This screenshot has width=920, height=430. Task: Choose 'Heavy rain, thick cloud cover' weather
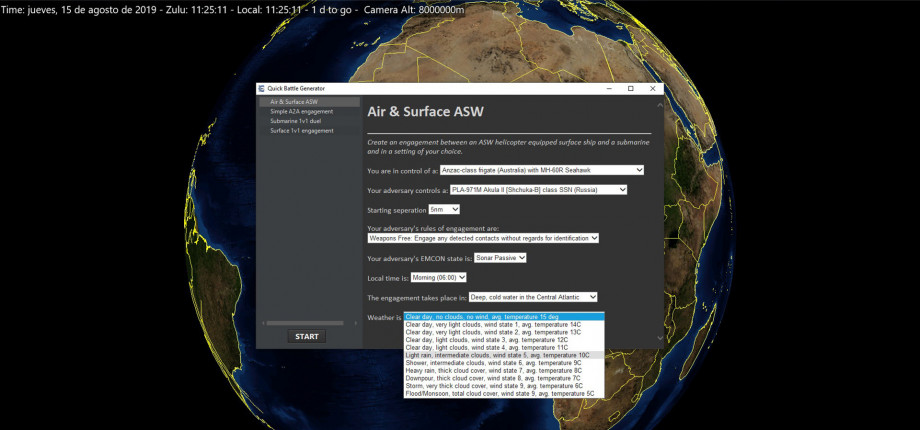tap(503, 371)
